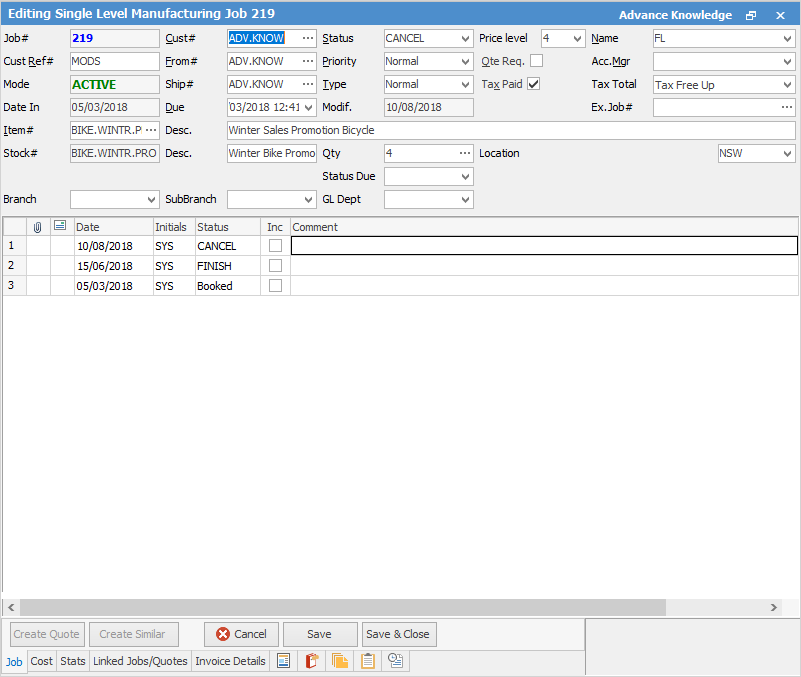Open the Linked Jobs/Quotes tab
Screen dimensions: 801x677
[140, 661]
